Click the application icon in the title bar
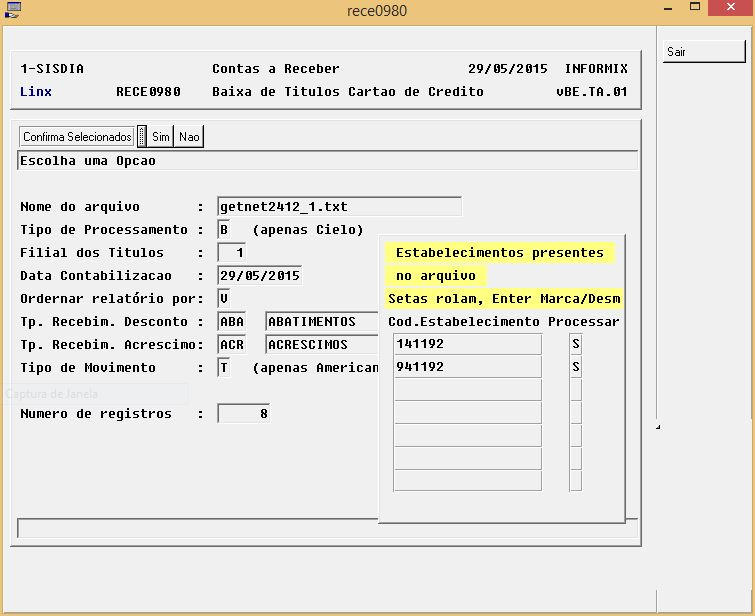755x616 pixels. click(x=13, y=10)
